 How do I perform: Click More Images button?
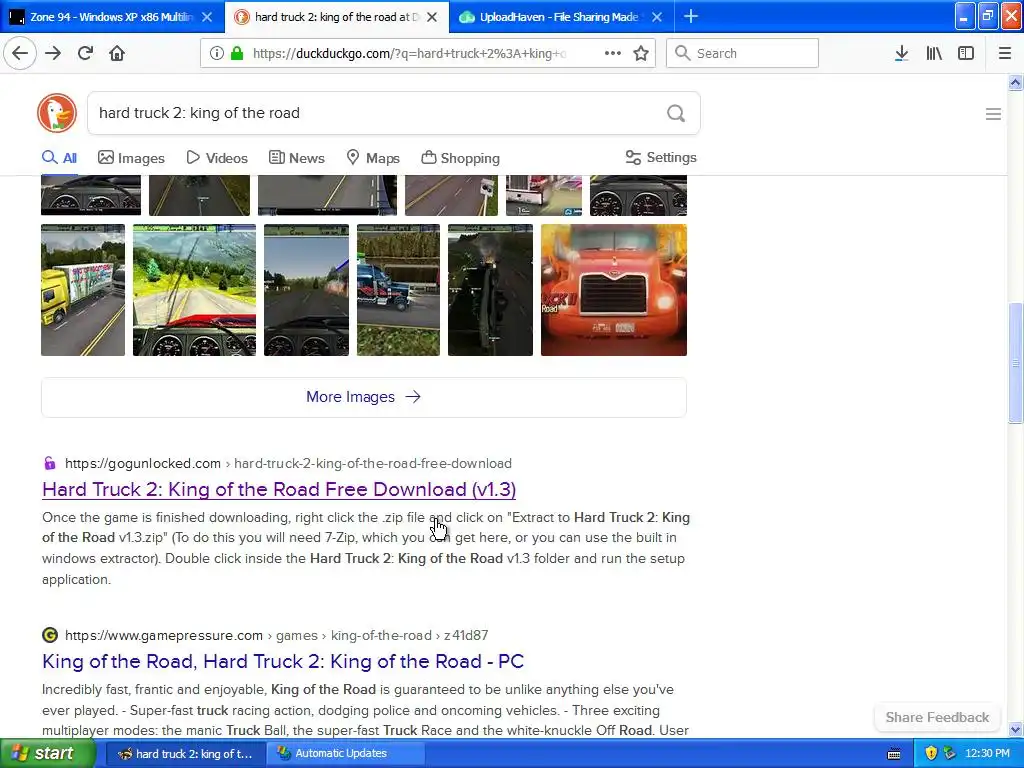(x=364, y=397)
